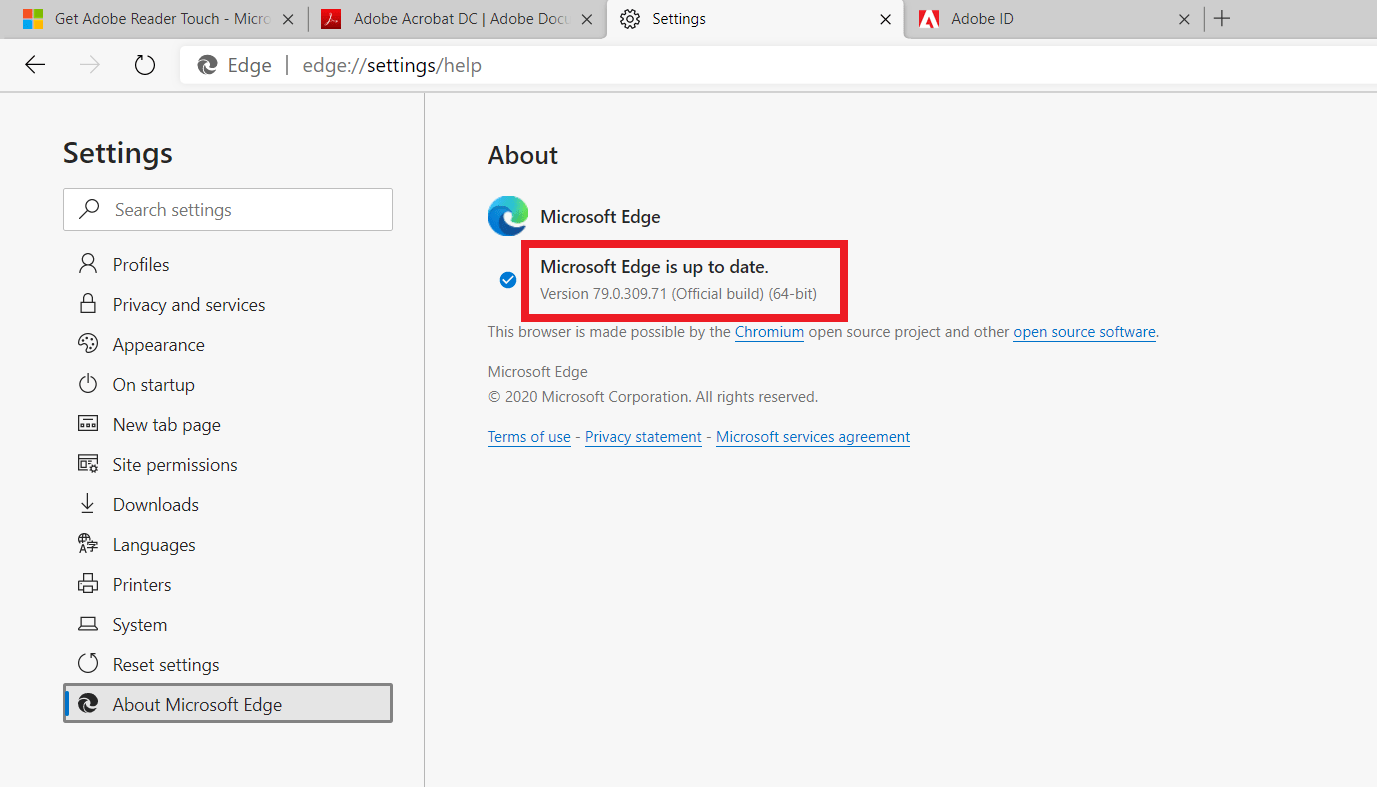Click inside the Search settings field
This screenshot has width=1377, height=787.
tap(228, 209)
